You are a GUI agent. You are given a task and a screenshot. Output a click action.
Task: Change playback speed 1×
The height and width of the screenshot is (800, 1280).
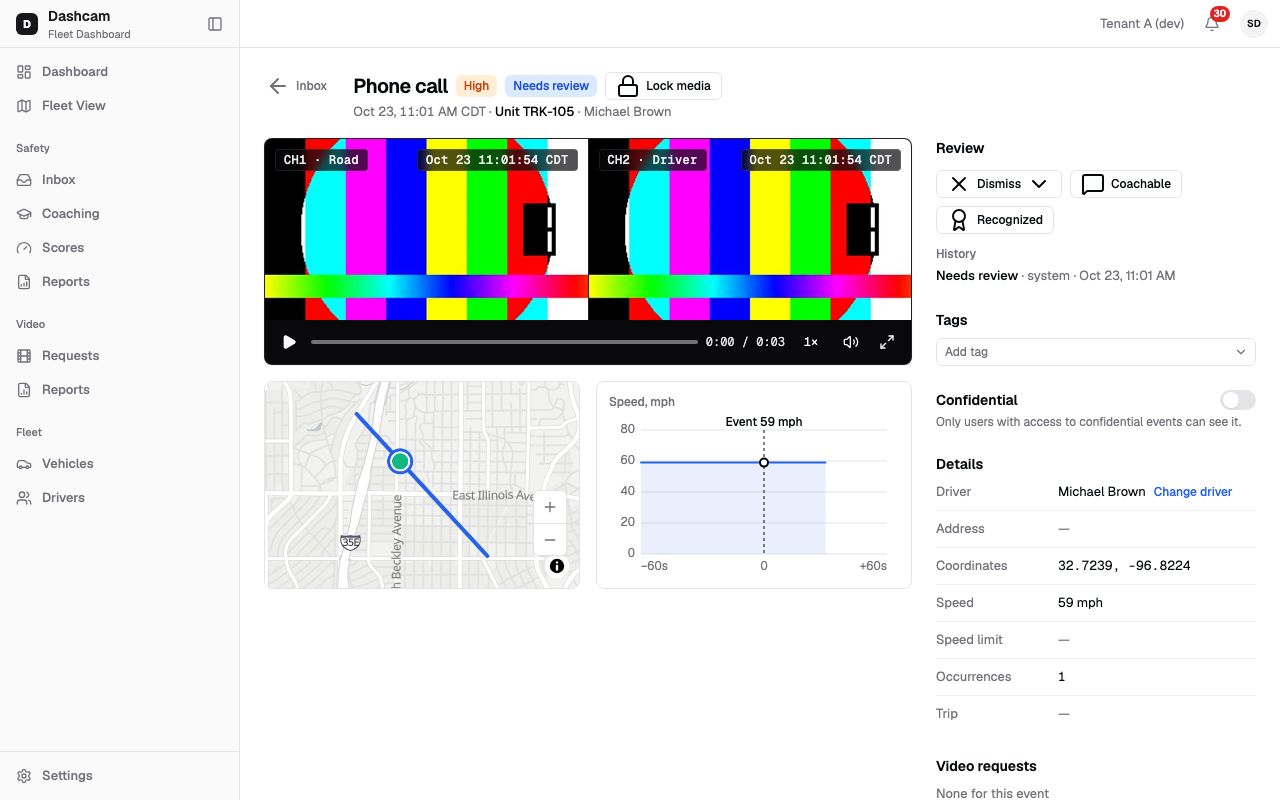click(811, 342)
